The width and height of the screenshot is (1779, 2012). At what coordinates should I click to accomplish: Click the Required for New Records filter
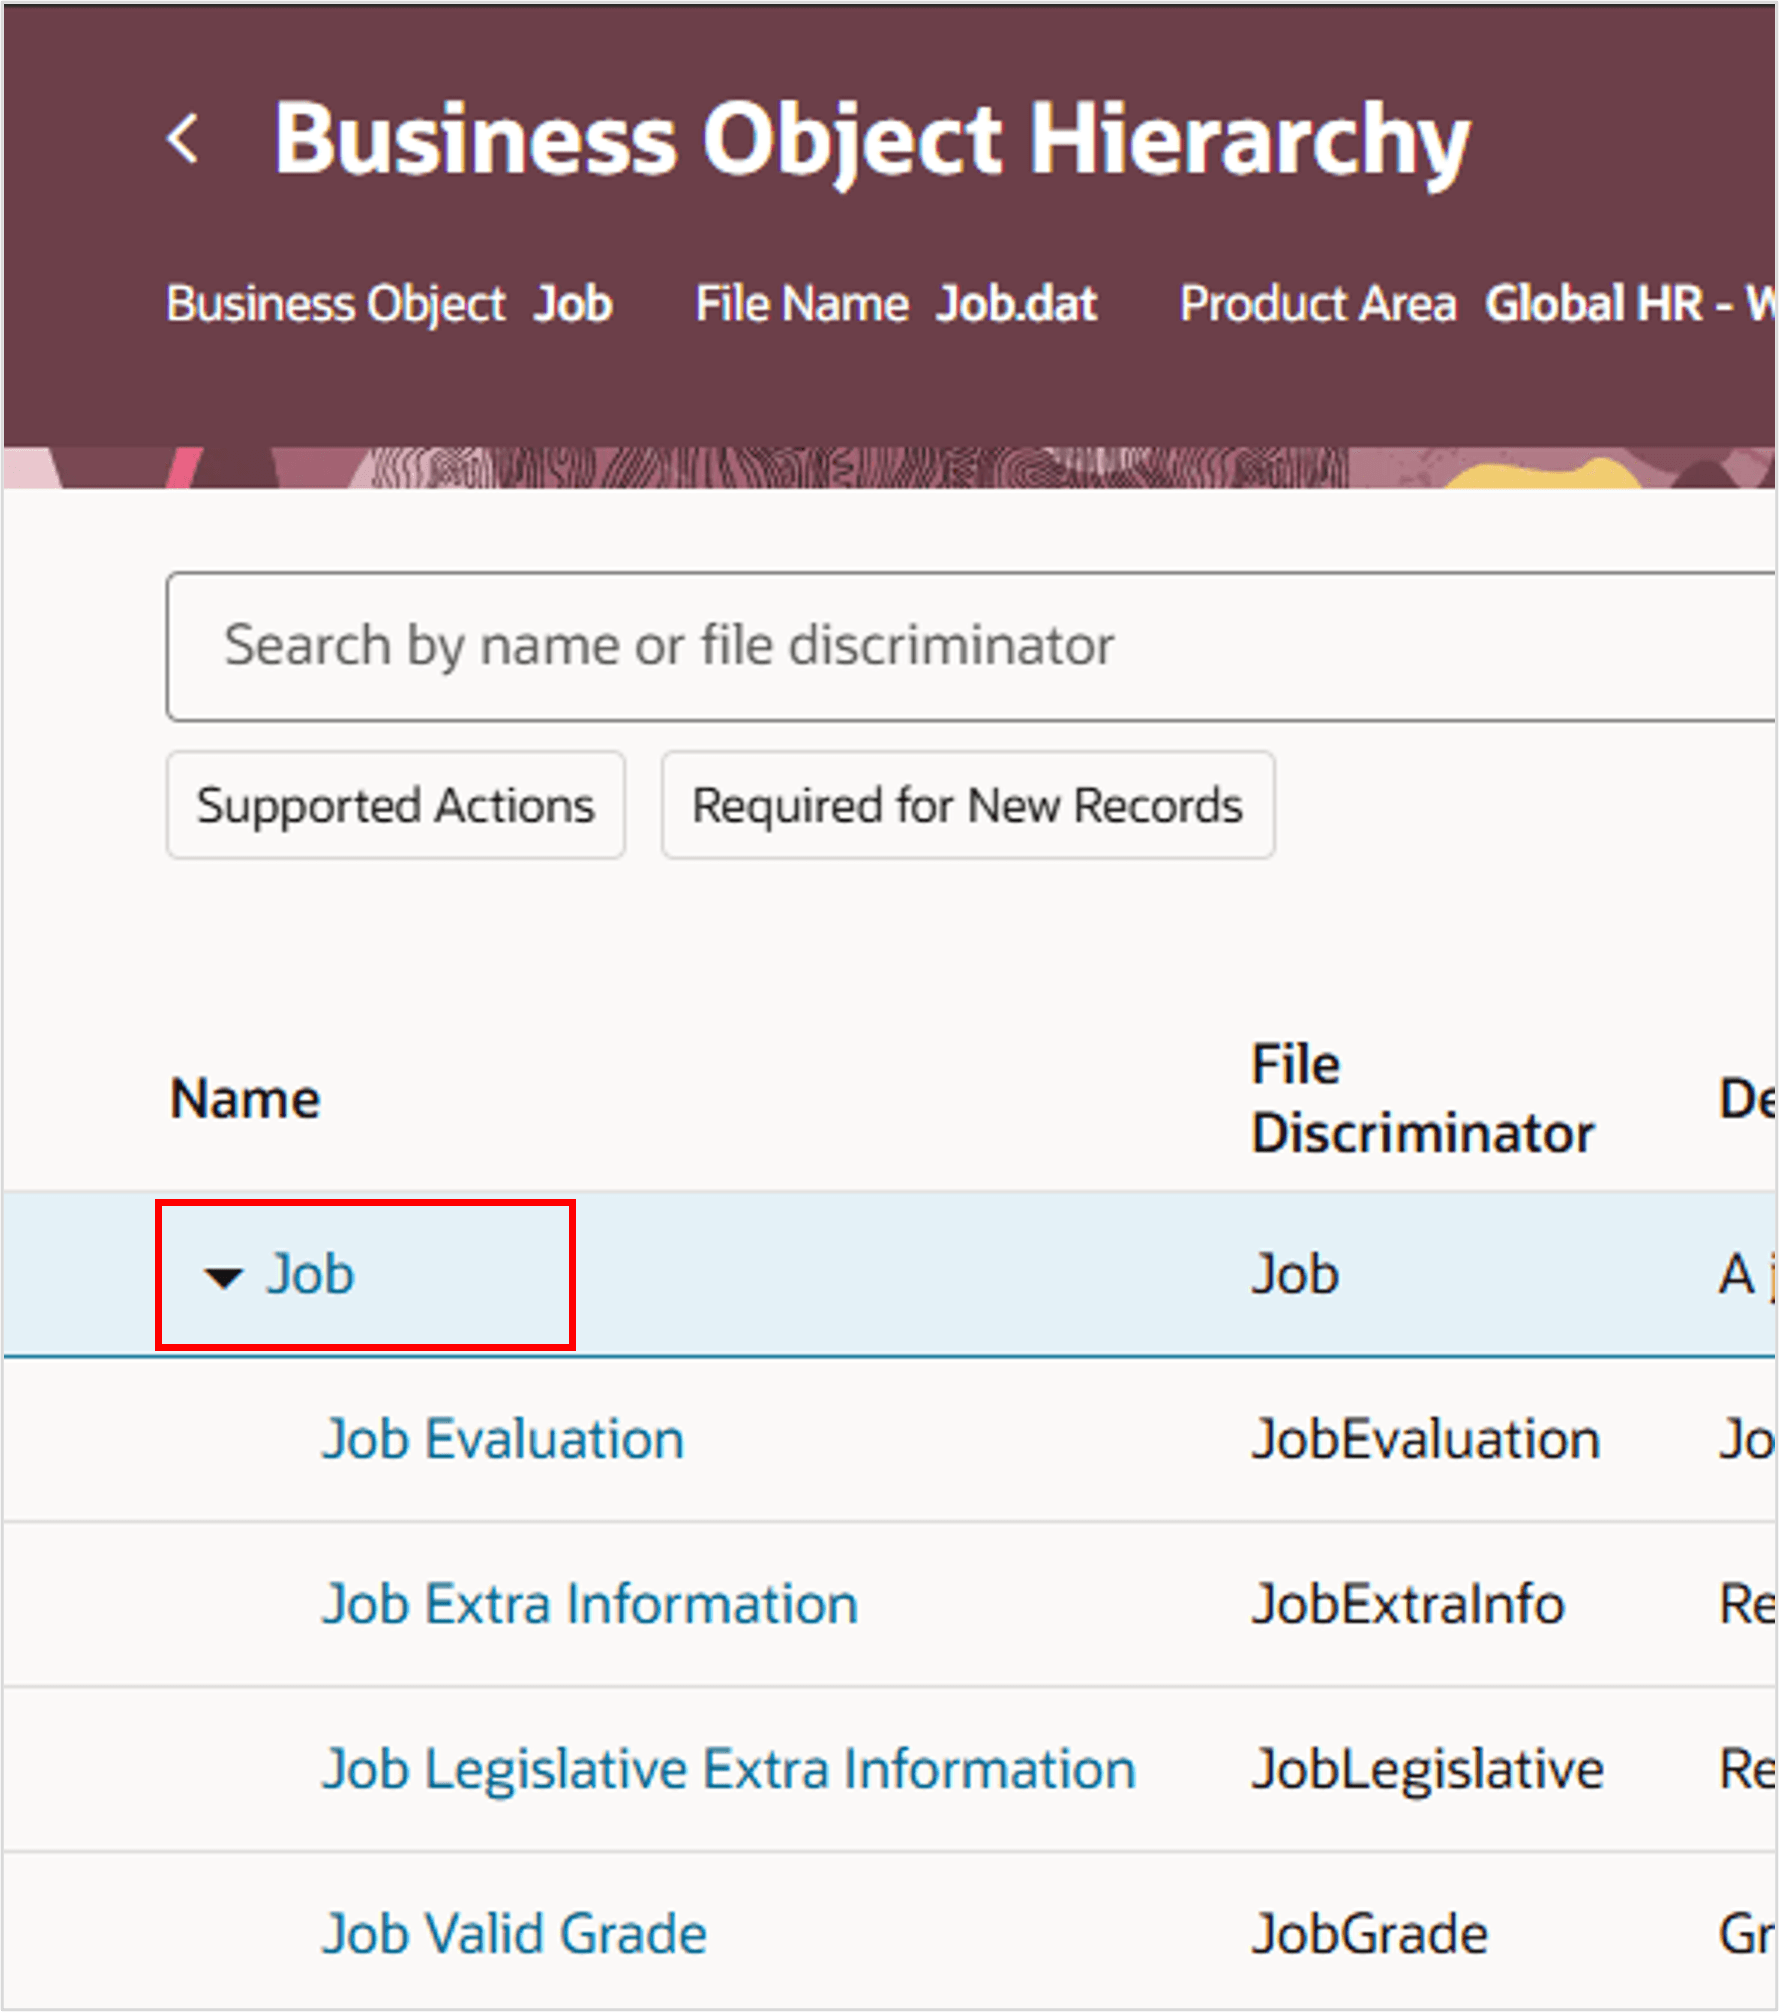pos(967,805)
